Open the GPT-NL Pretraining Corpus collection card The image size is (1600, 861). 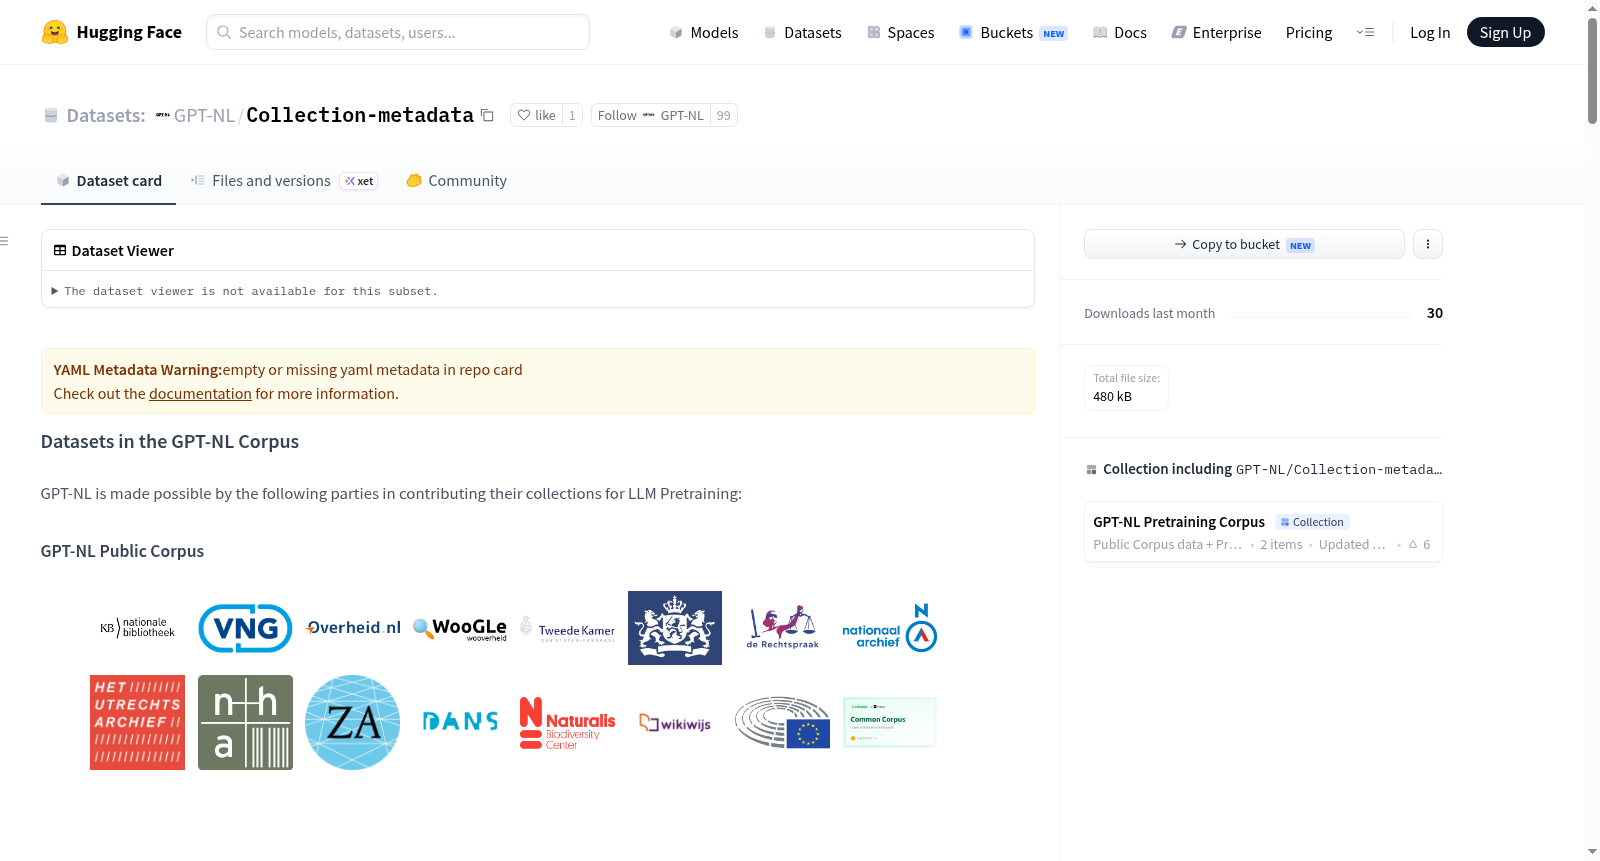coord(1263,532)
